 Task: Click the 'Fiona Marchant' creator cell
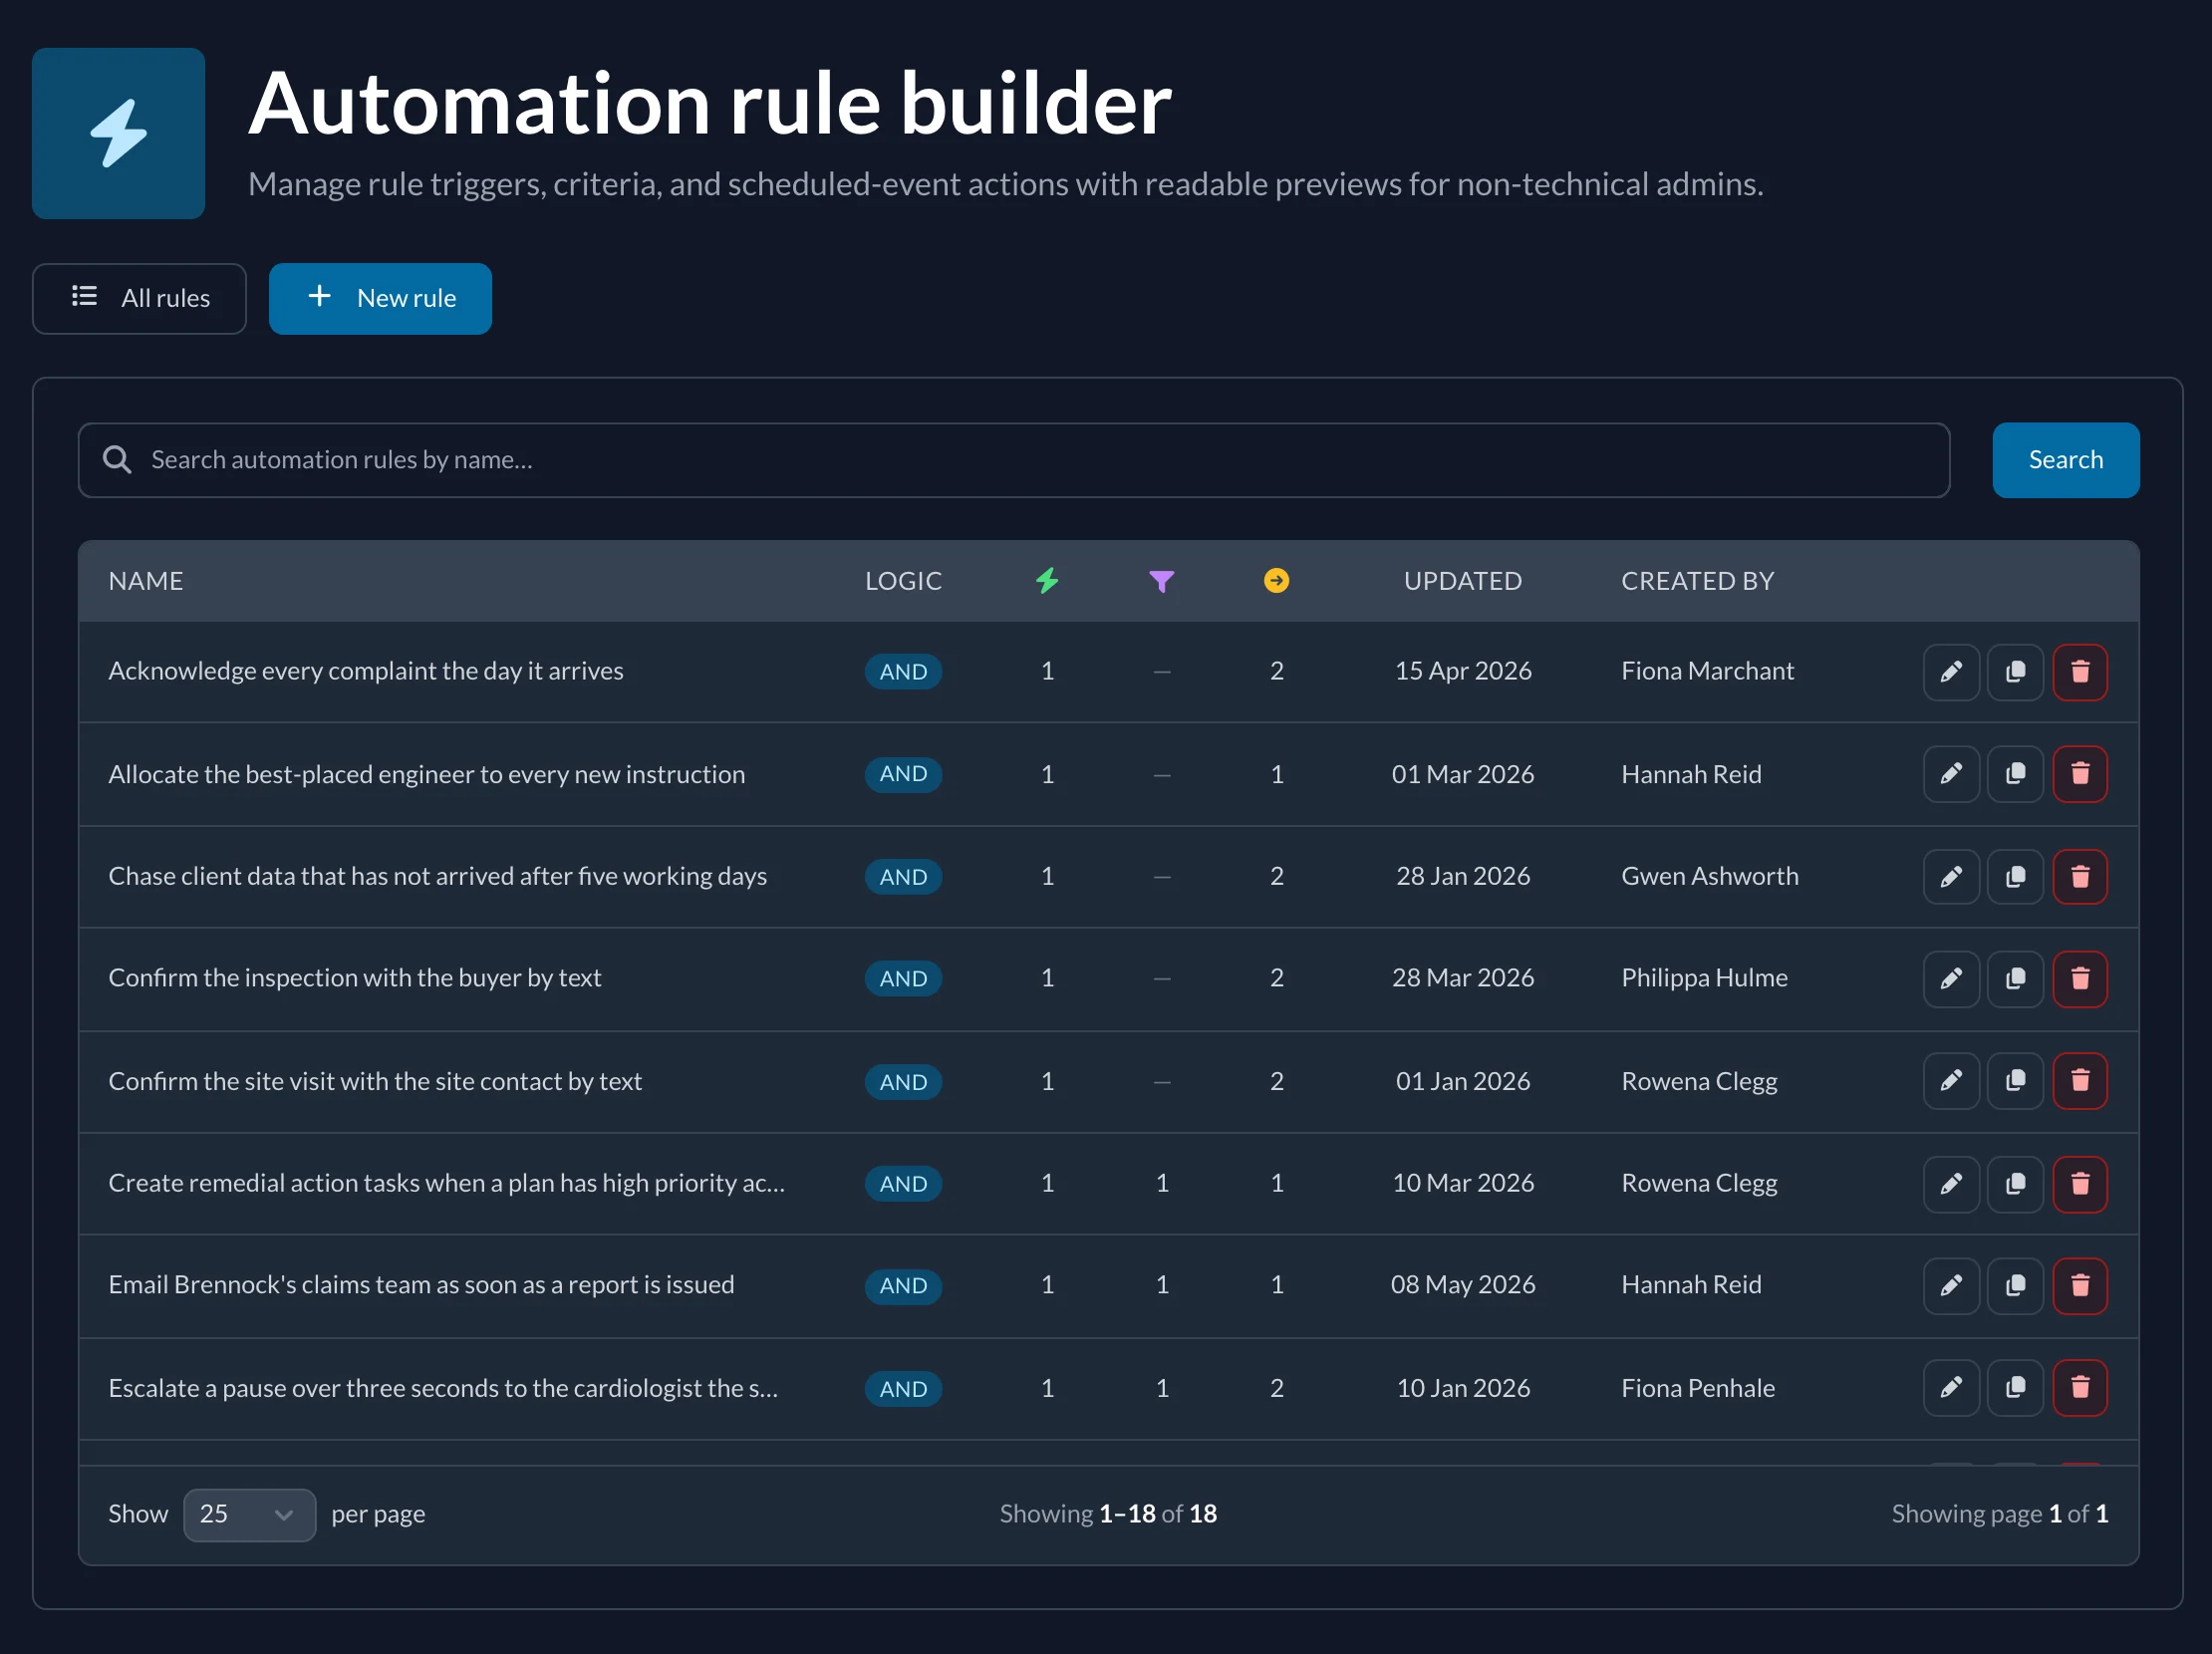(x=1707, y=671)
